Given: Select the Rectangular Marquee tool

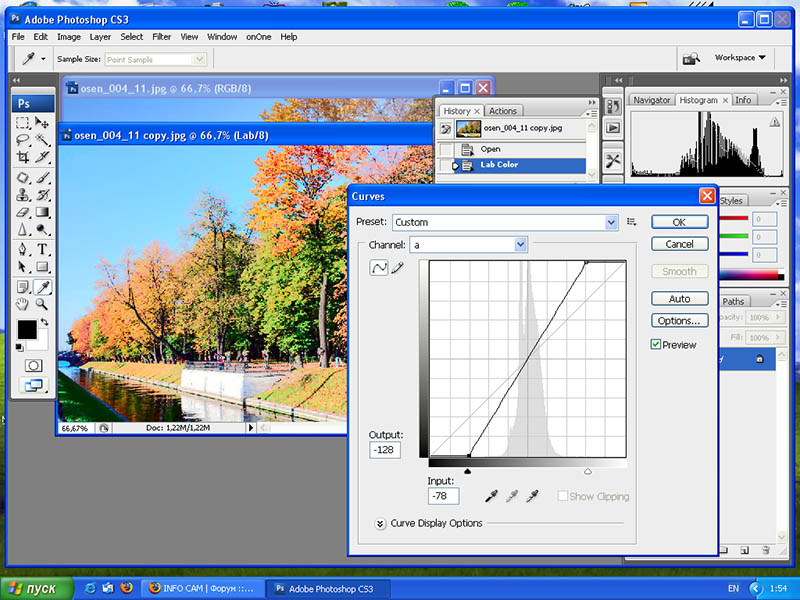Looking at the screenshot, I should coord(22,122).
